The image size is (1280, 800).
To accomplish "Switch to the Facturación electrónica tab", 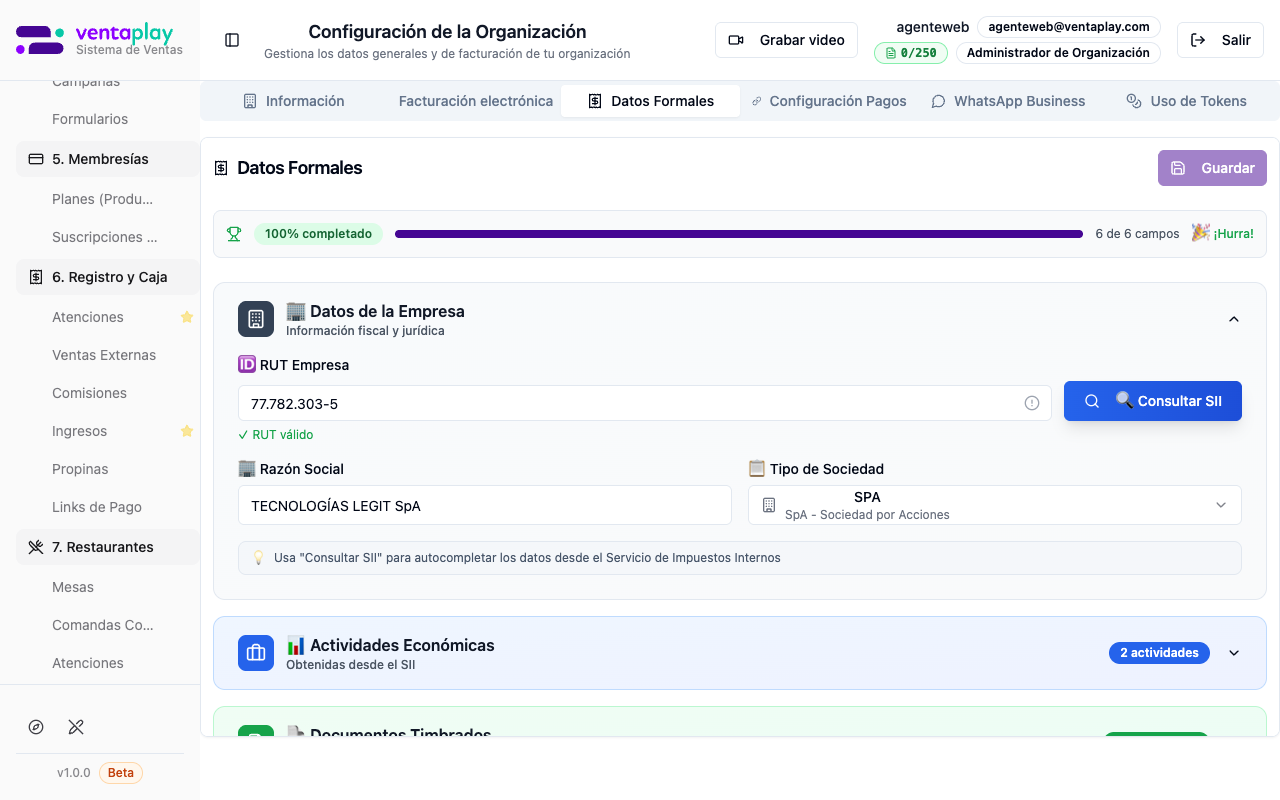I will coord(475,101).
